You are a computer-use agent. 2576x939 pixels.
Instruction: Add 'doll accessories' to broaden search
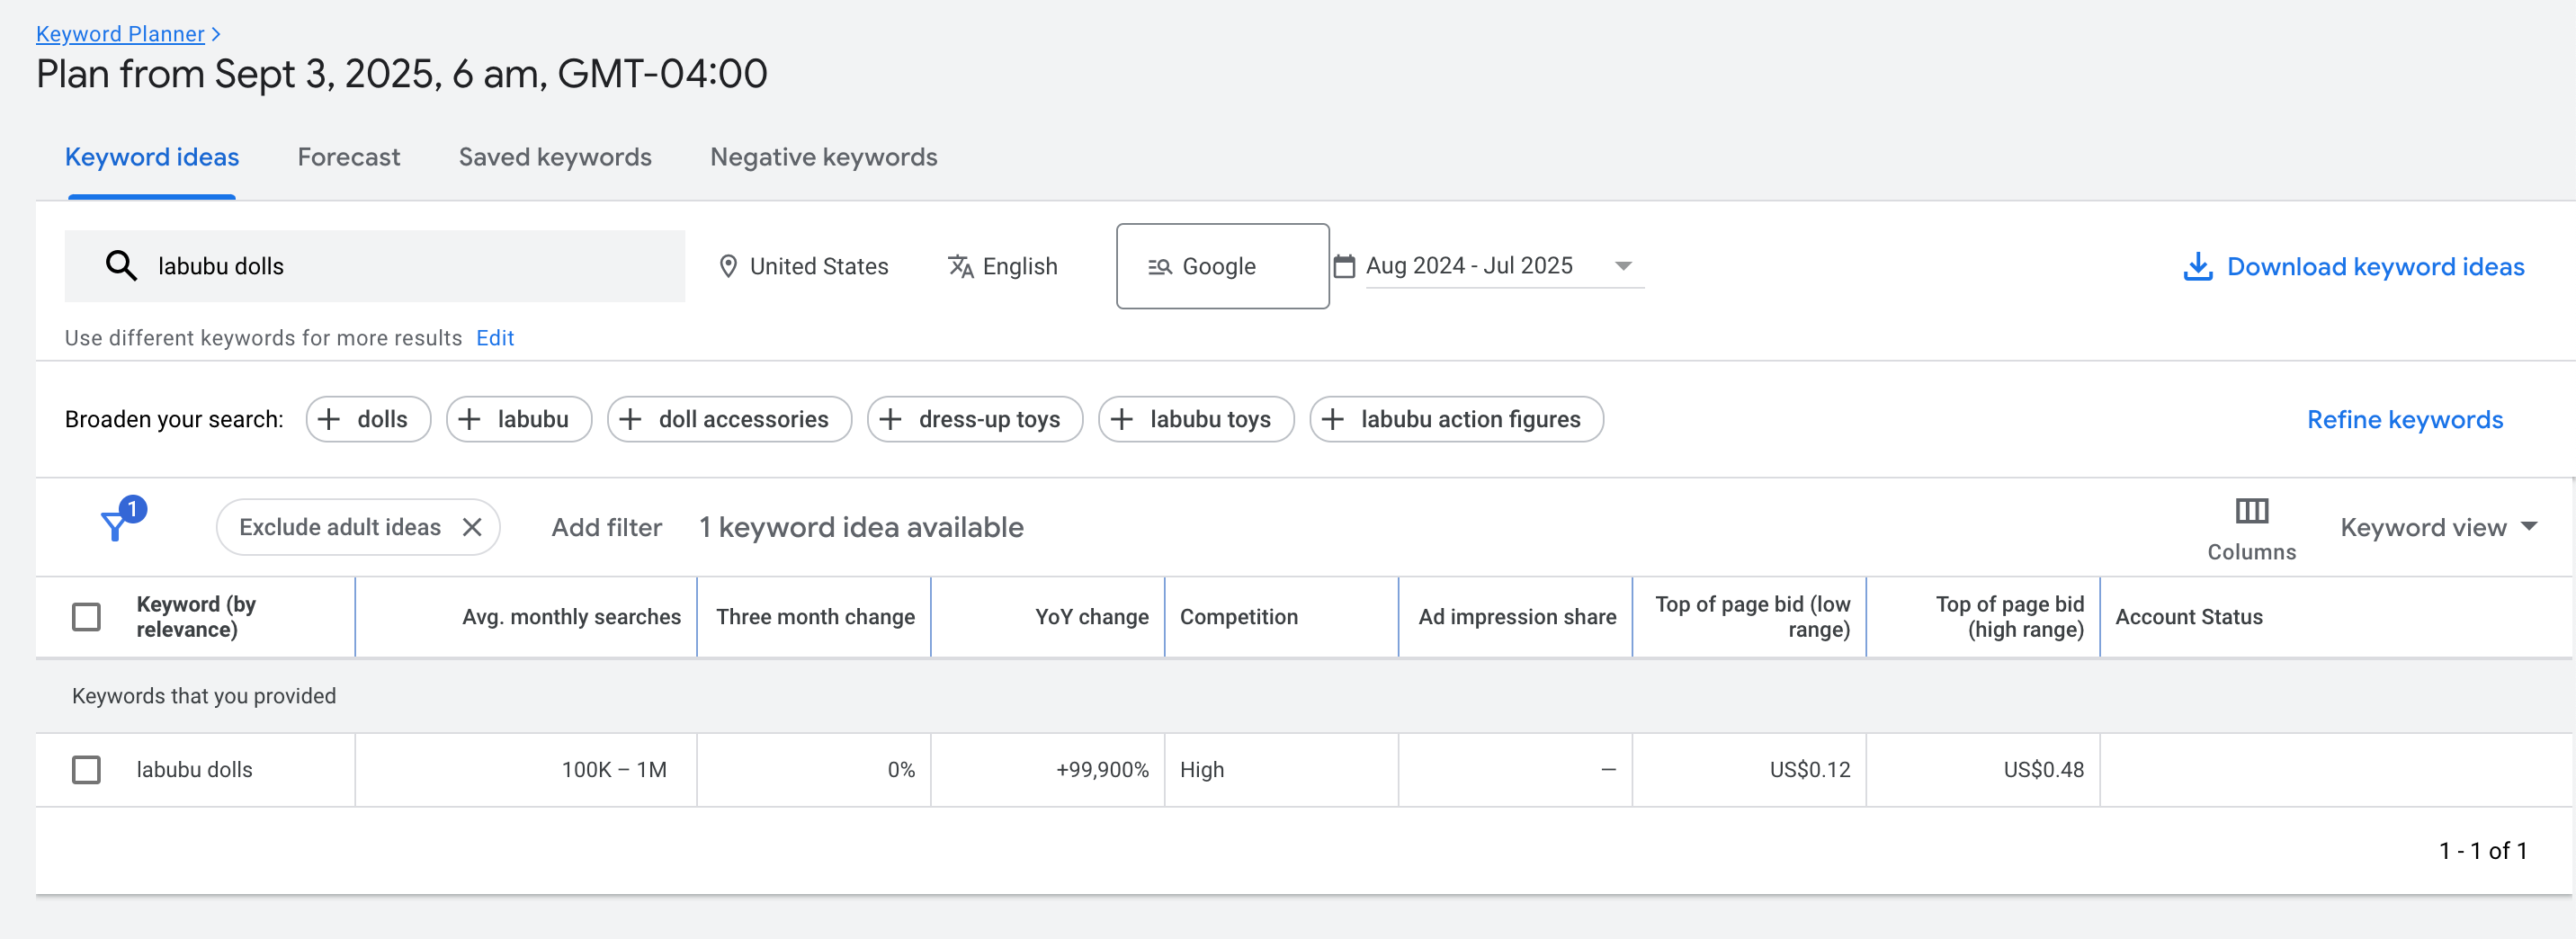point(729,419)
